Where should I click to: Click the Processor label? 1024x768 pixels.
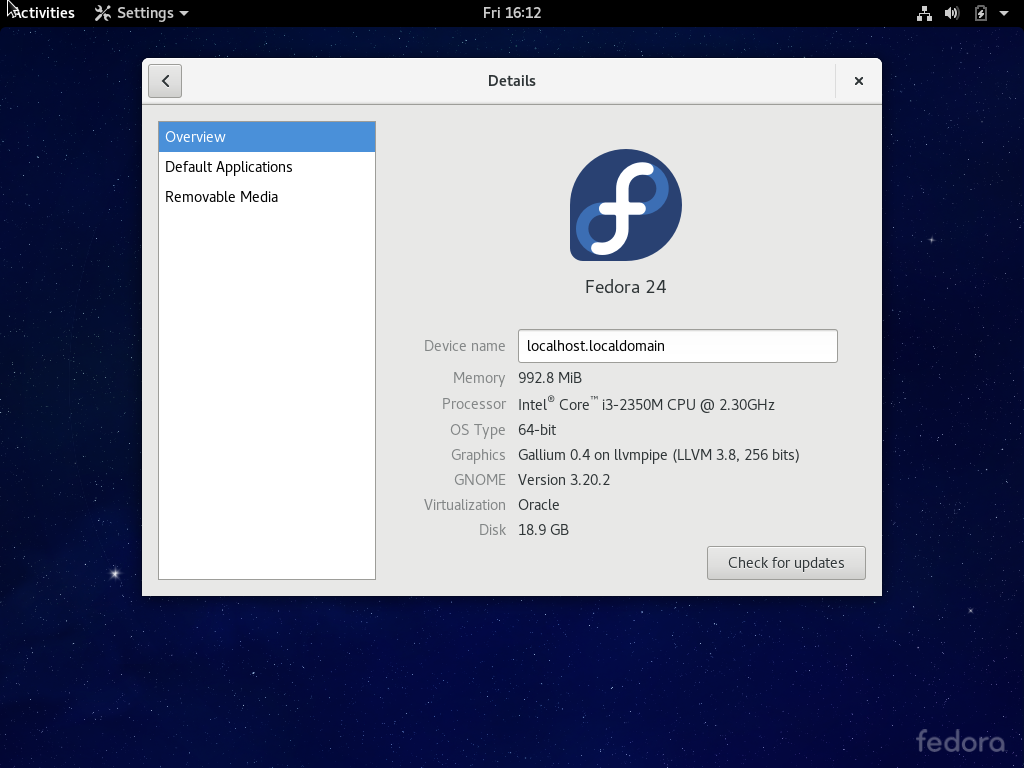click(473, 404)
